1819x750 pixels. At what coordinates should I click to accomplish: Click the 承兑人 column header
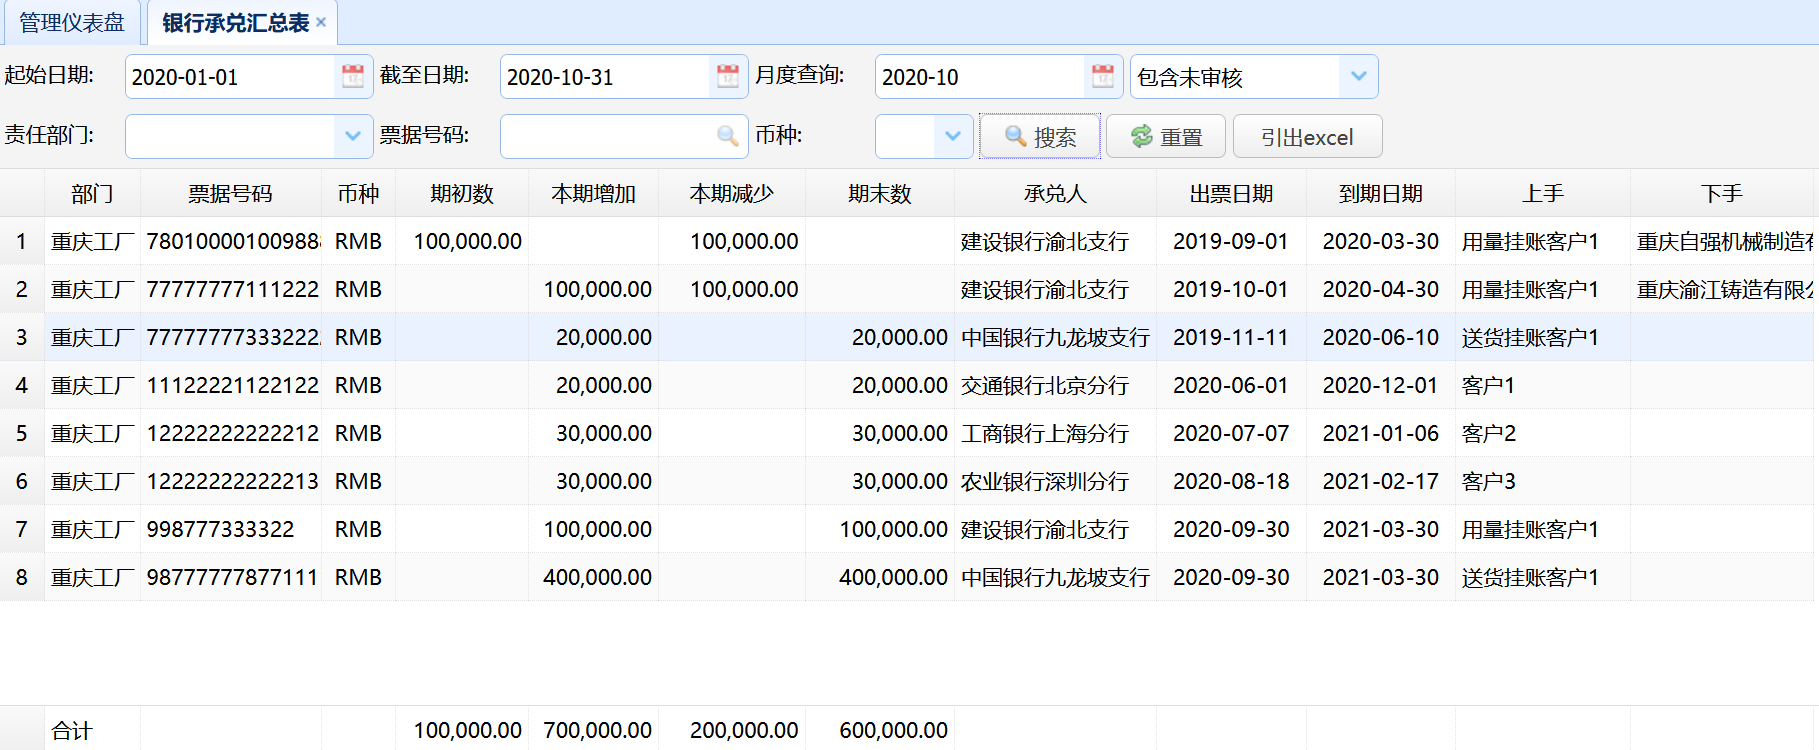pos(1055,194)
